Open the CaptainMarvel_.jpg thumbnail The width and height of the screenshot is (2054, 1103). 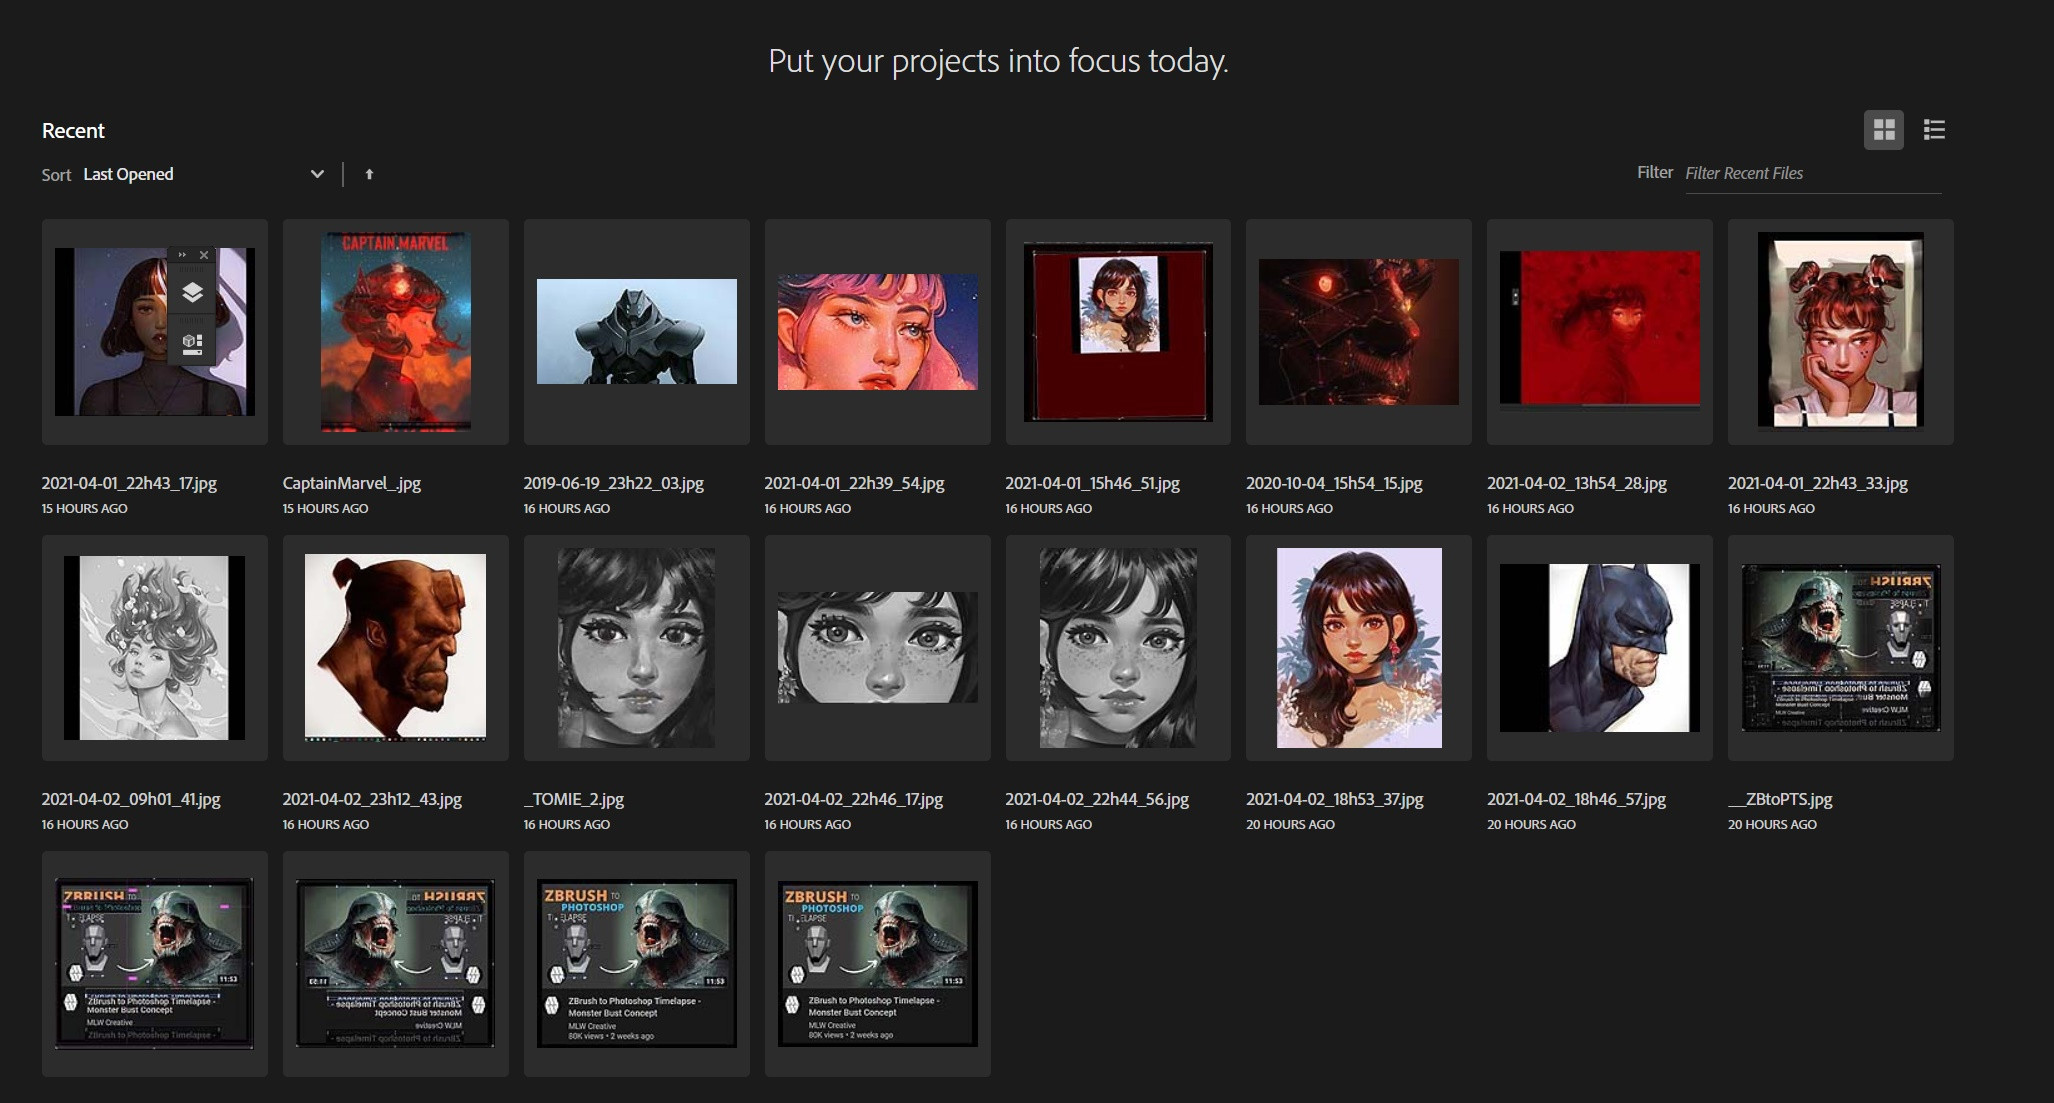tap(396, 332)
